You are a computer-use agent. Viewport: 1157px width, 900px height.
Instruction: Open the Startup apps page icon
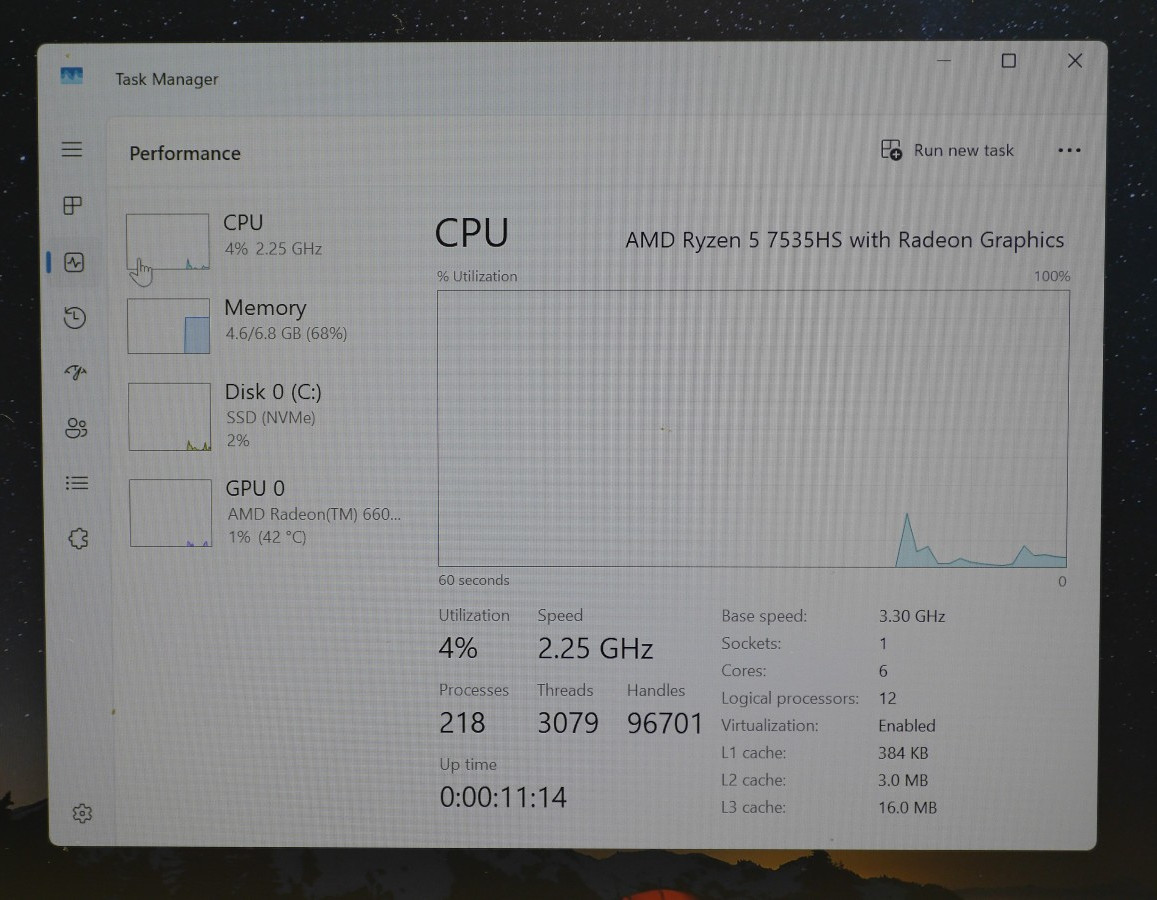pos(75,372)
